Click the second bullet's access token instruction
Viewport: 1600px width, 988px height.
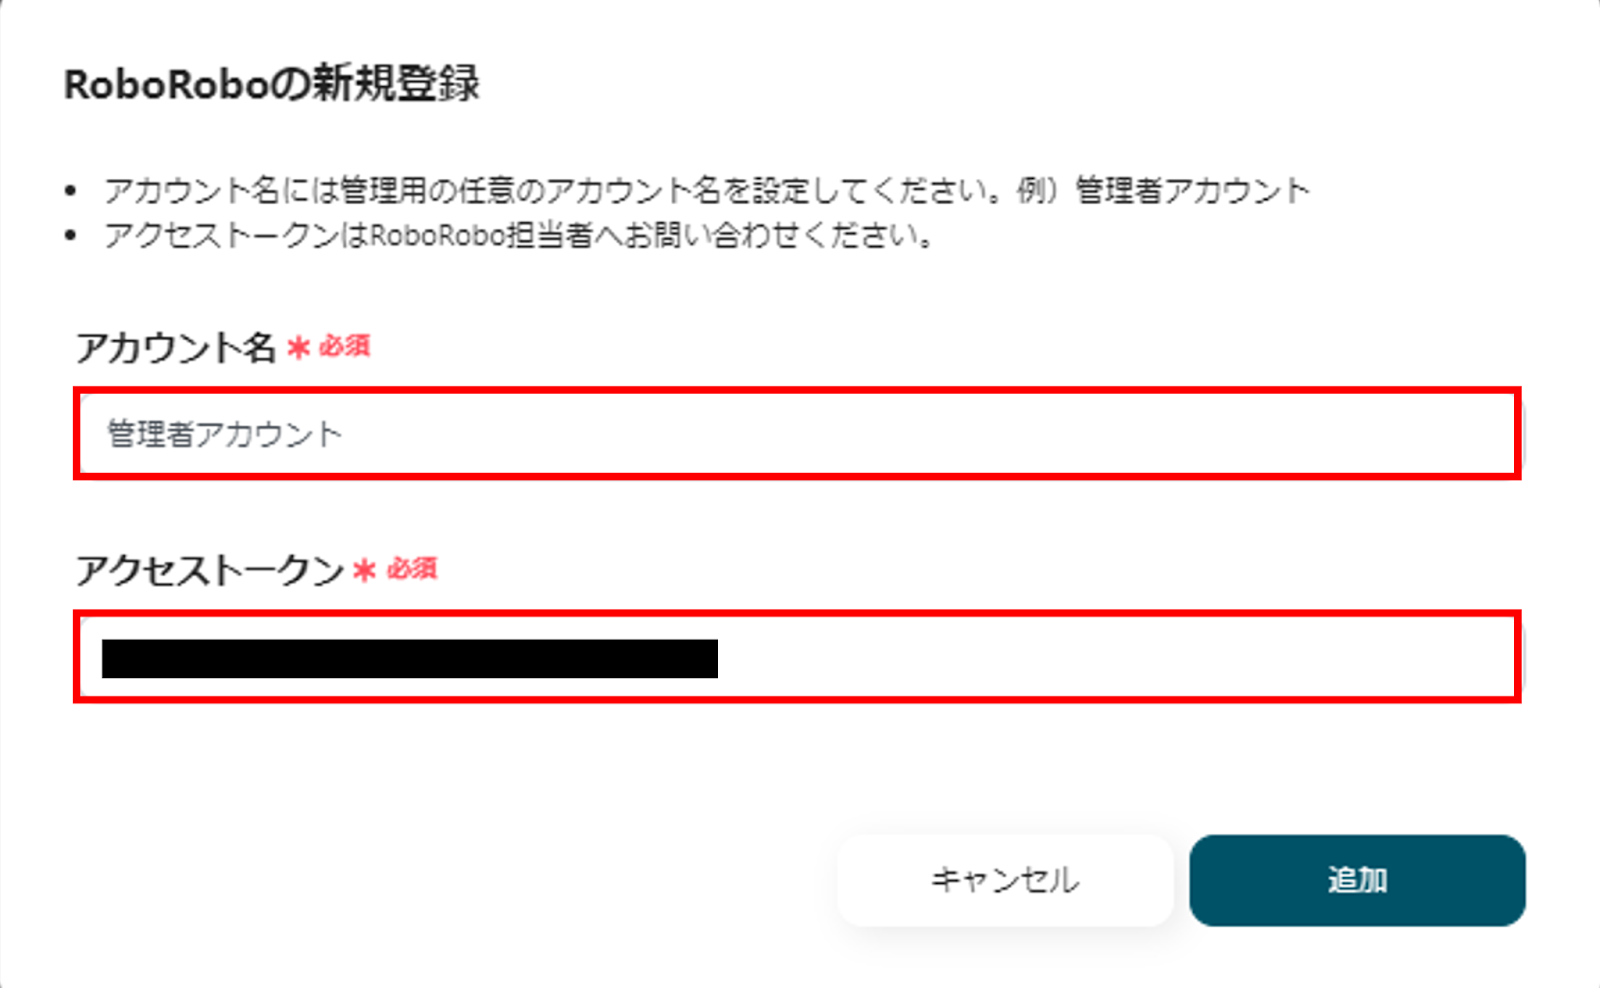(520, 236)
